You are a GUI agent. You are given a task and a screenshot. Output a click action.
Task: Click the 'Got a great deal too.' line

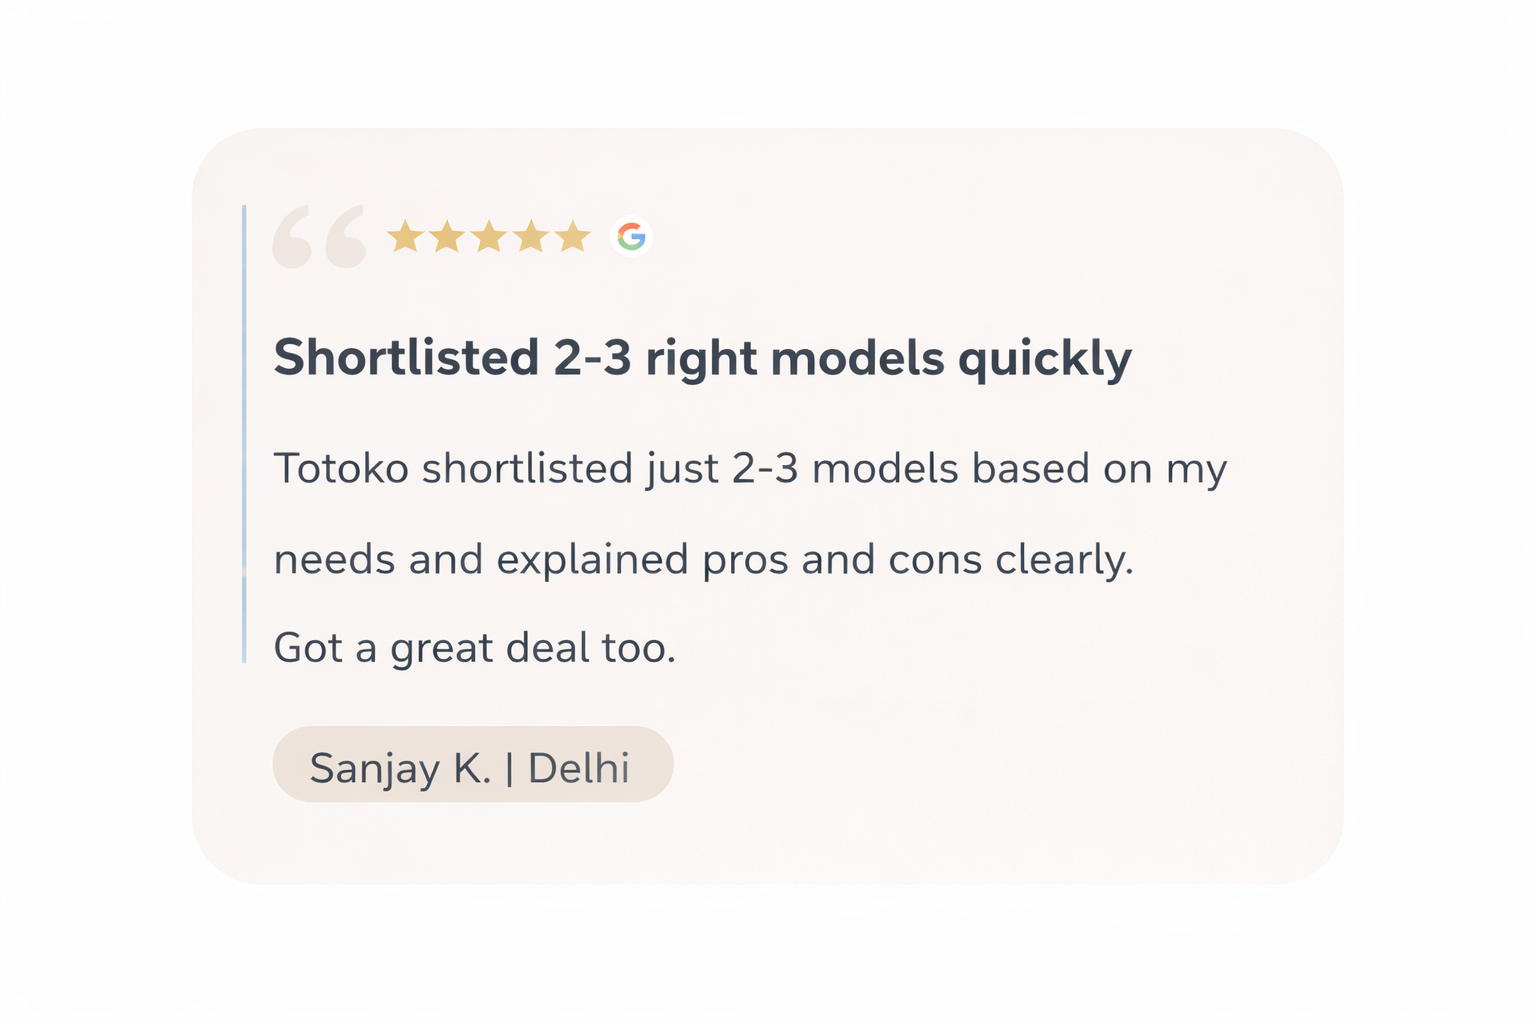pyautogui.click(x=474, y=648)
